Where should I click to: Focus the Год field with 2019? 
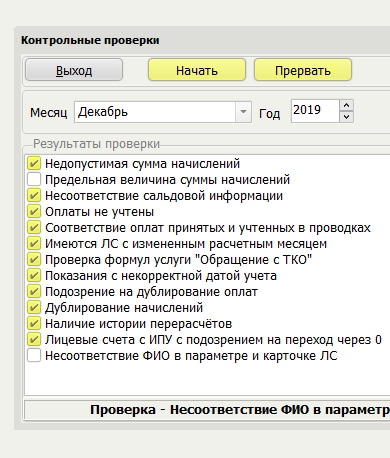coord(315,111)
